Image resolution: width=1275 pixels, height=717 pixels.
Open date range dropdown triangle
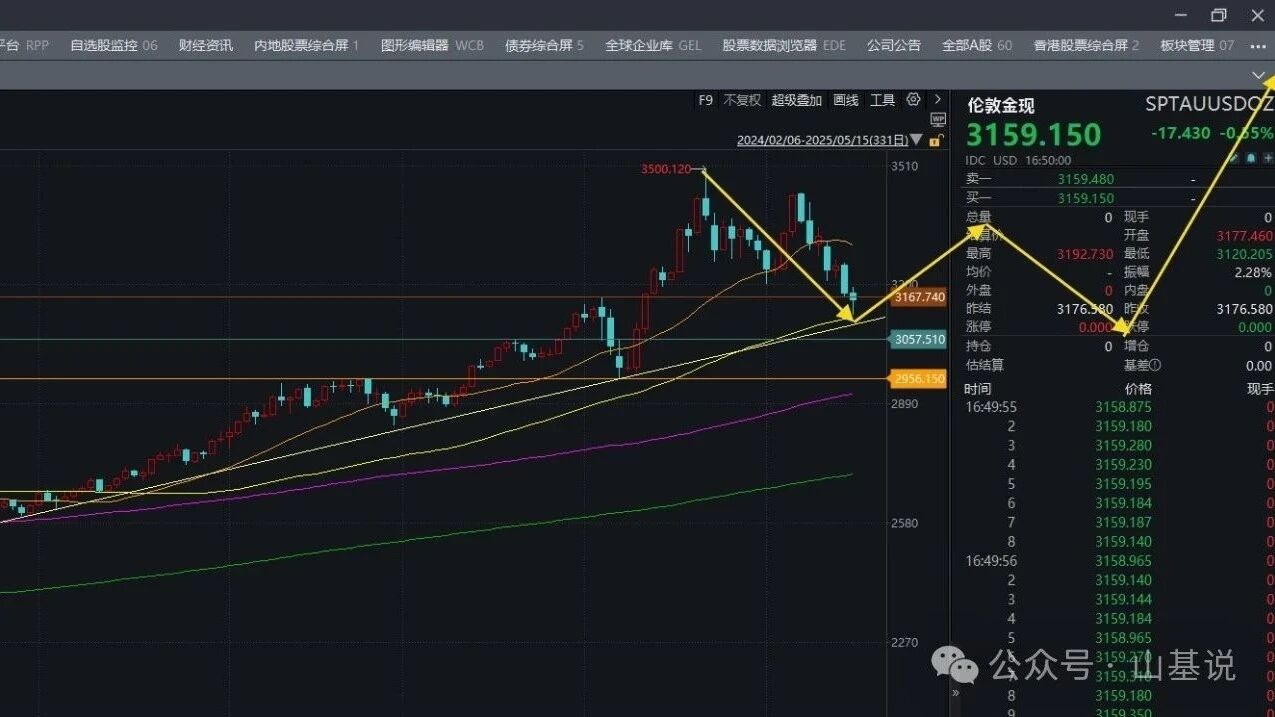point(917,140)
